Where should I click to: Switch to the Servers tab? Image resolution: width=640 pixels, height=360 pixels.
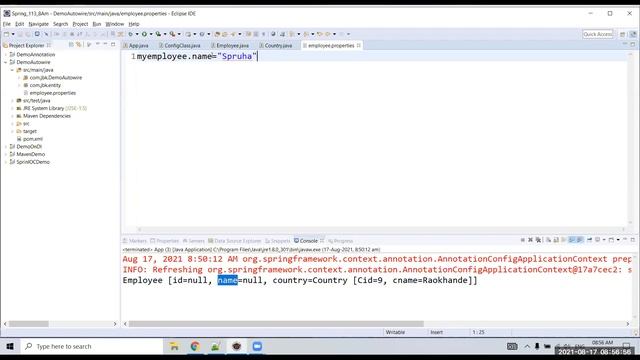193,241
